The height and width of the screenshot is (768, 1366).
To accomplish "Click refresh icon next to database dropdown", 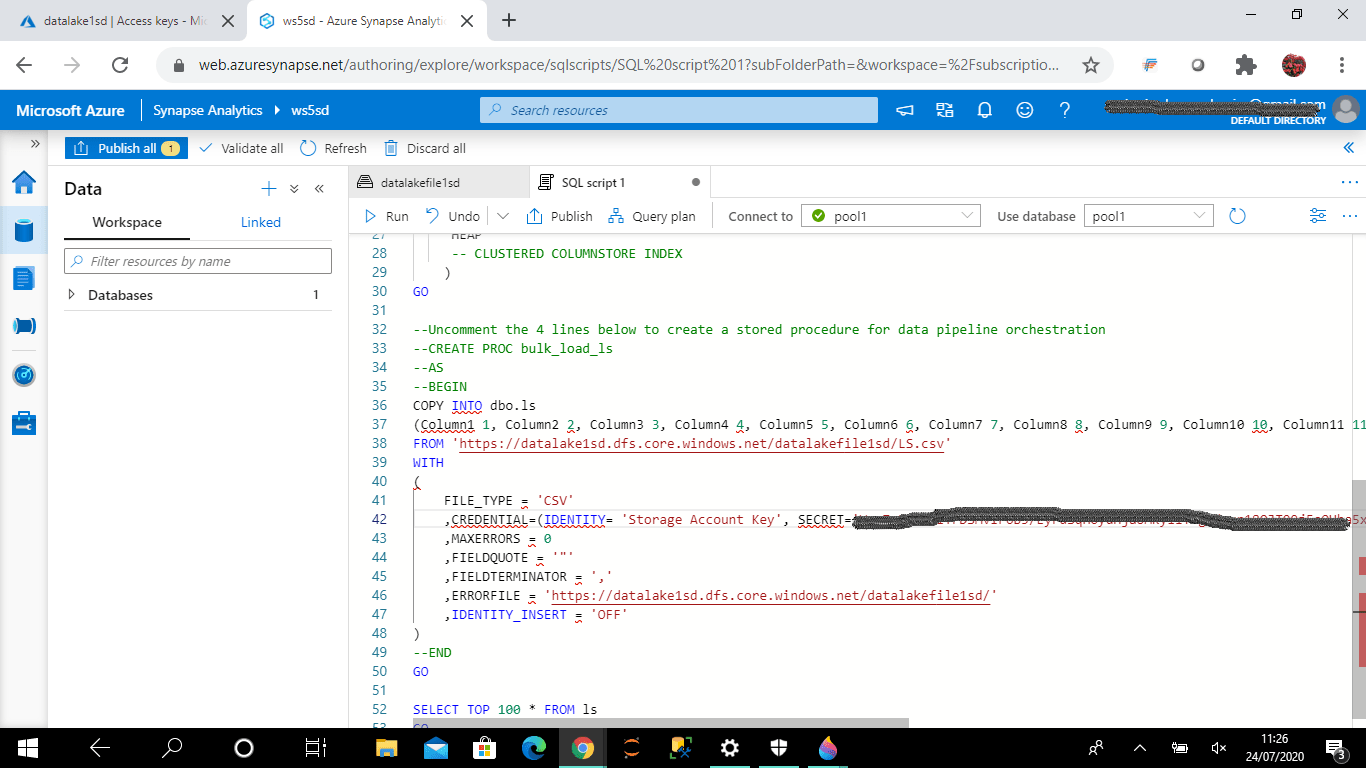I will (x=1237, y=216).
